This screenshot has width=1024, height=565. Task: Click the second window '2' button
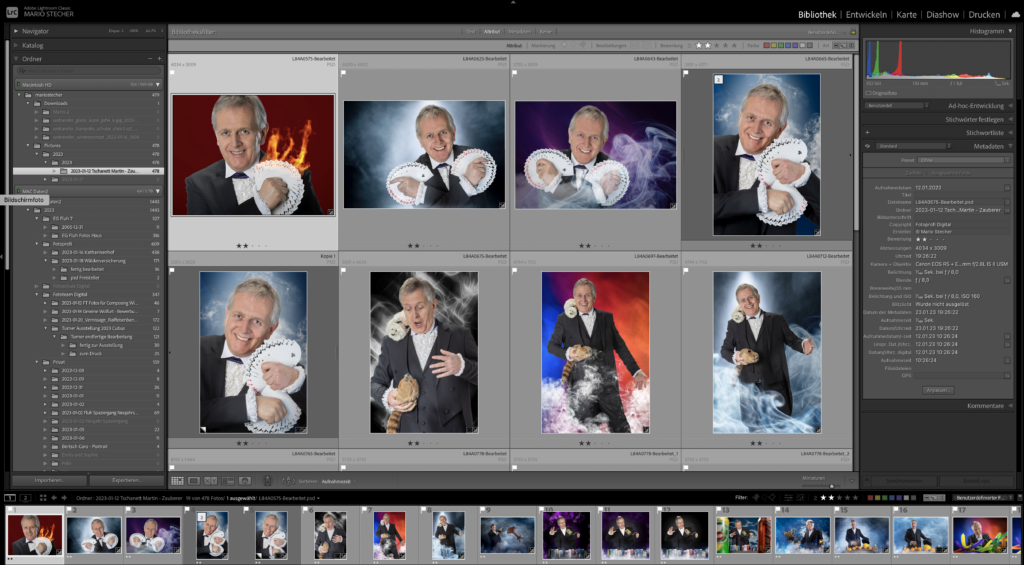25,498
